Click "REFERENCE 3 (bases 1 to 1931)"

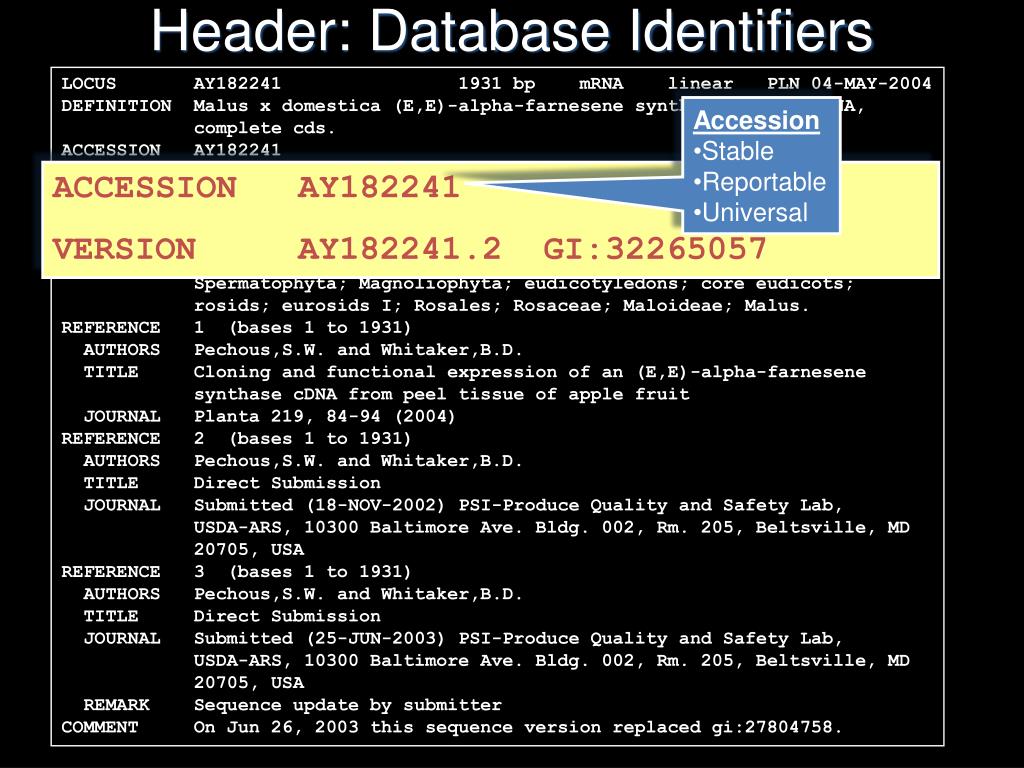(236, 572)
